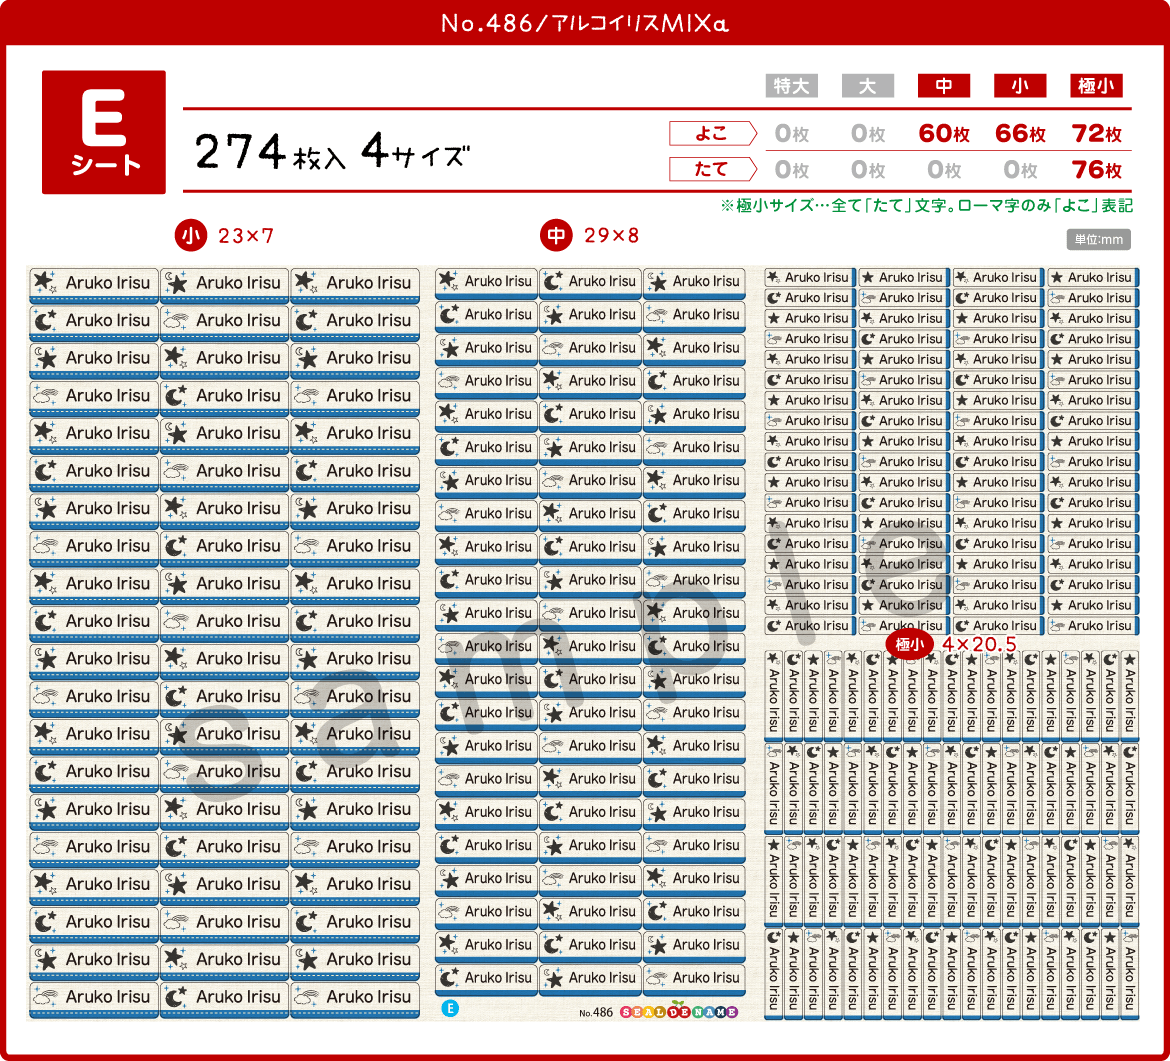The image size is (1170, 1061).
Task: Click the small No.486 label beside SEALDENAME
Action: (x=596, y=1013)
